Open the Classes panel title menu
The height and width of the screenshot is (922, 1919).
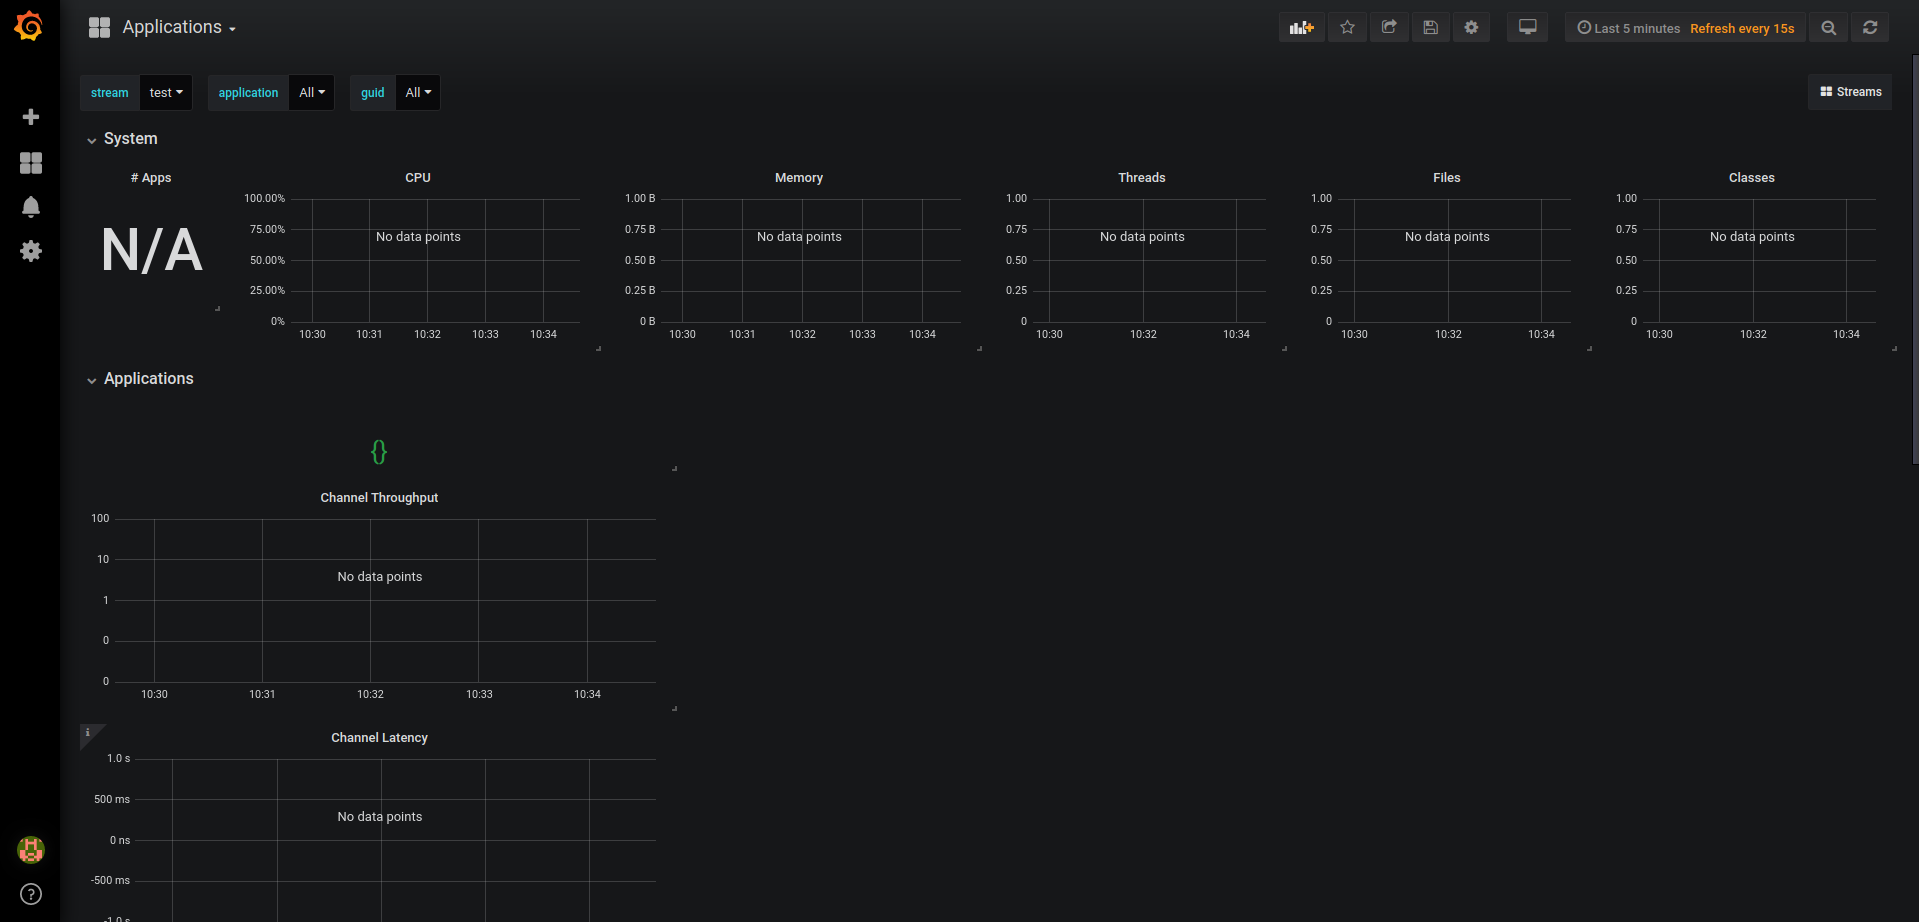coord(1752,178)
